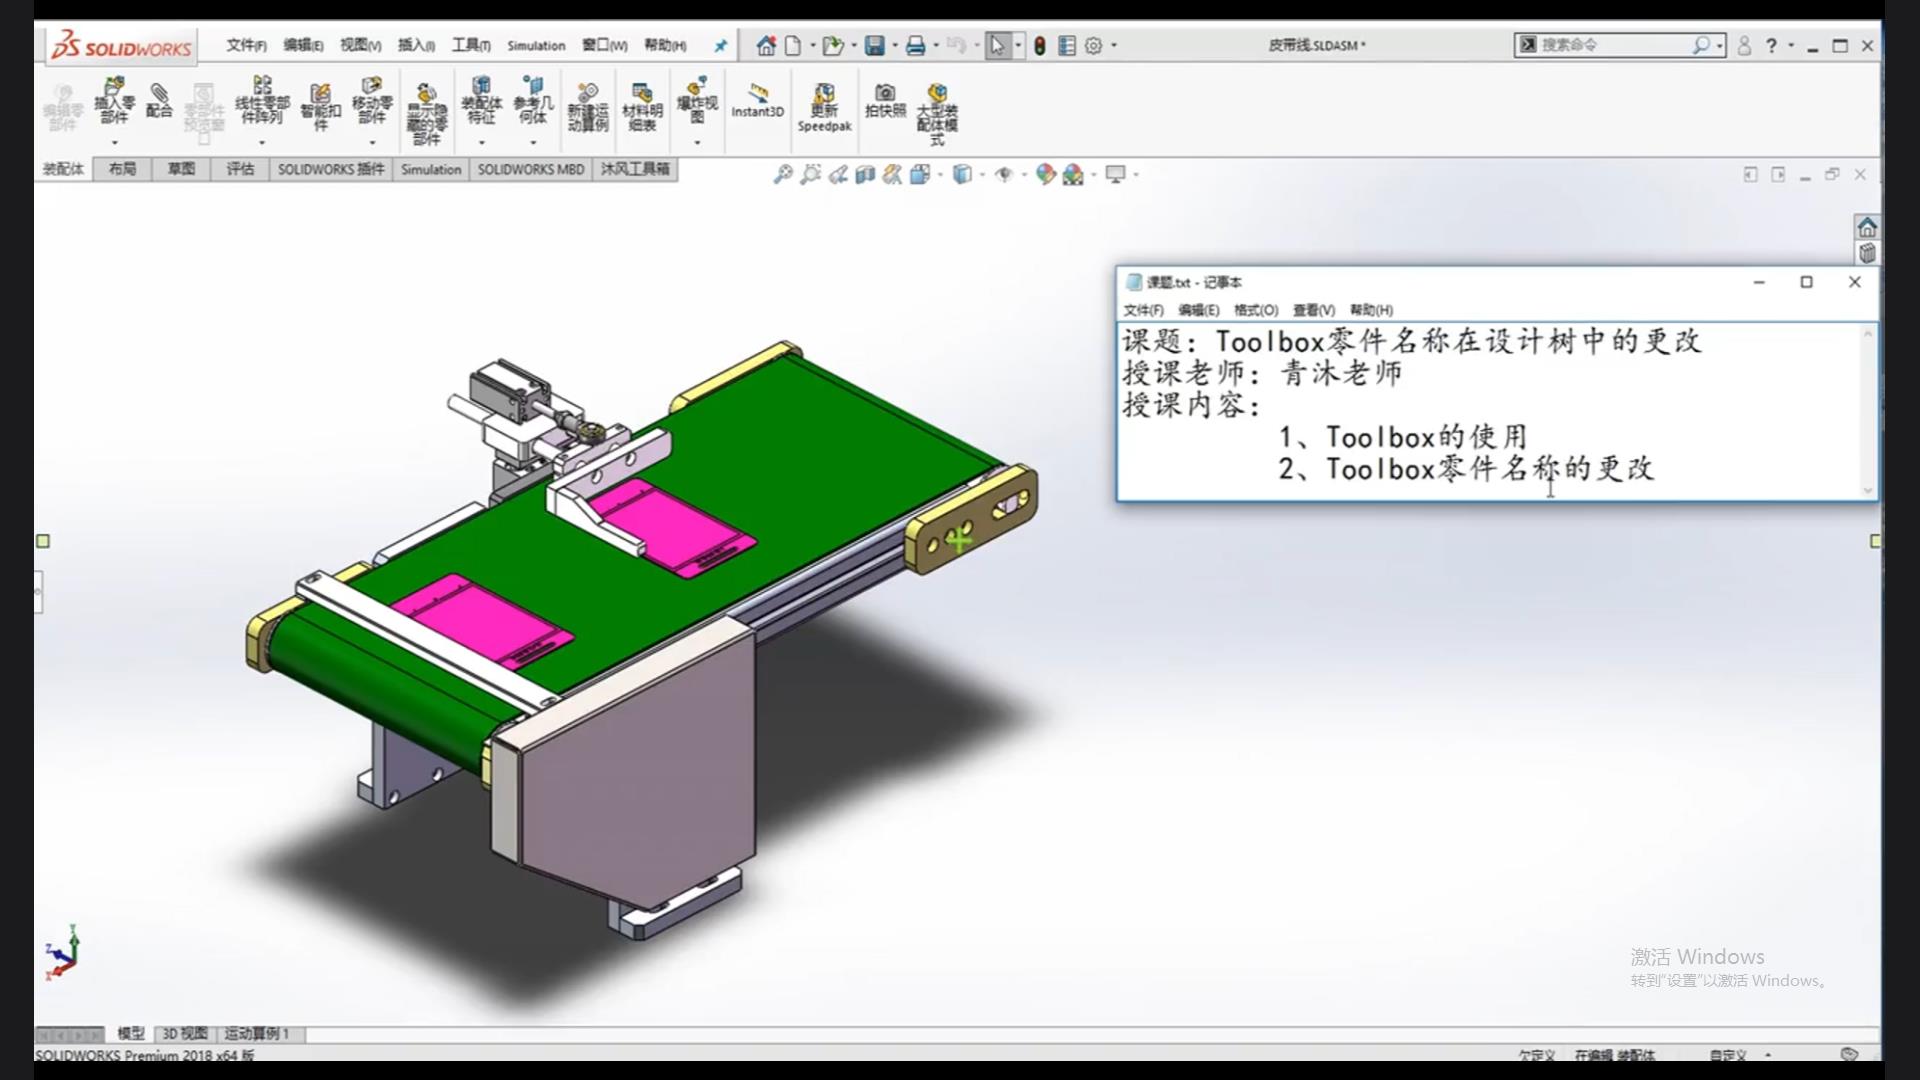Toggle the Instant3D button
The width and height of the screenshot is (1920, 1080).
(x=757, y=100)
